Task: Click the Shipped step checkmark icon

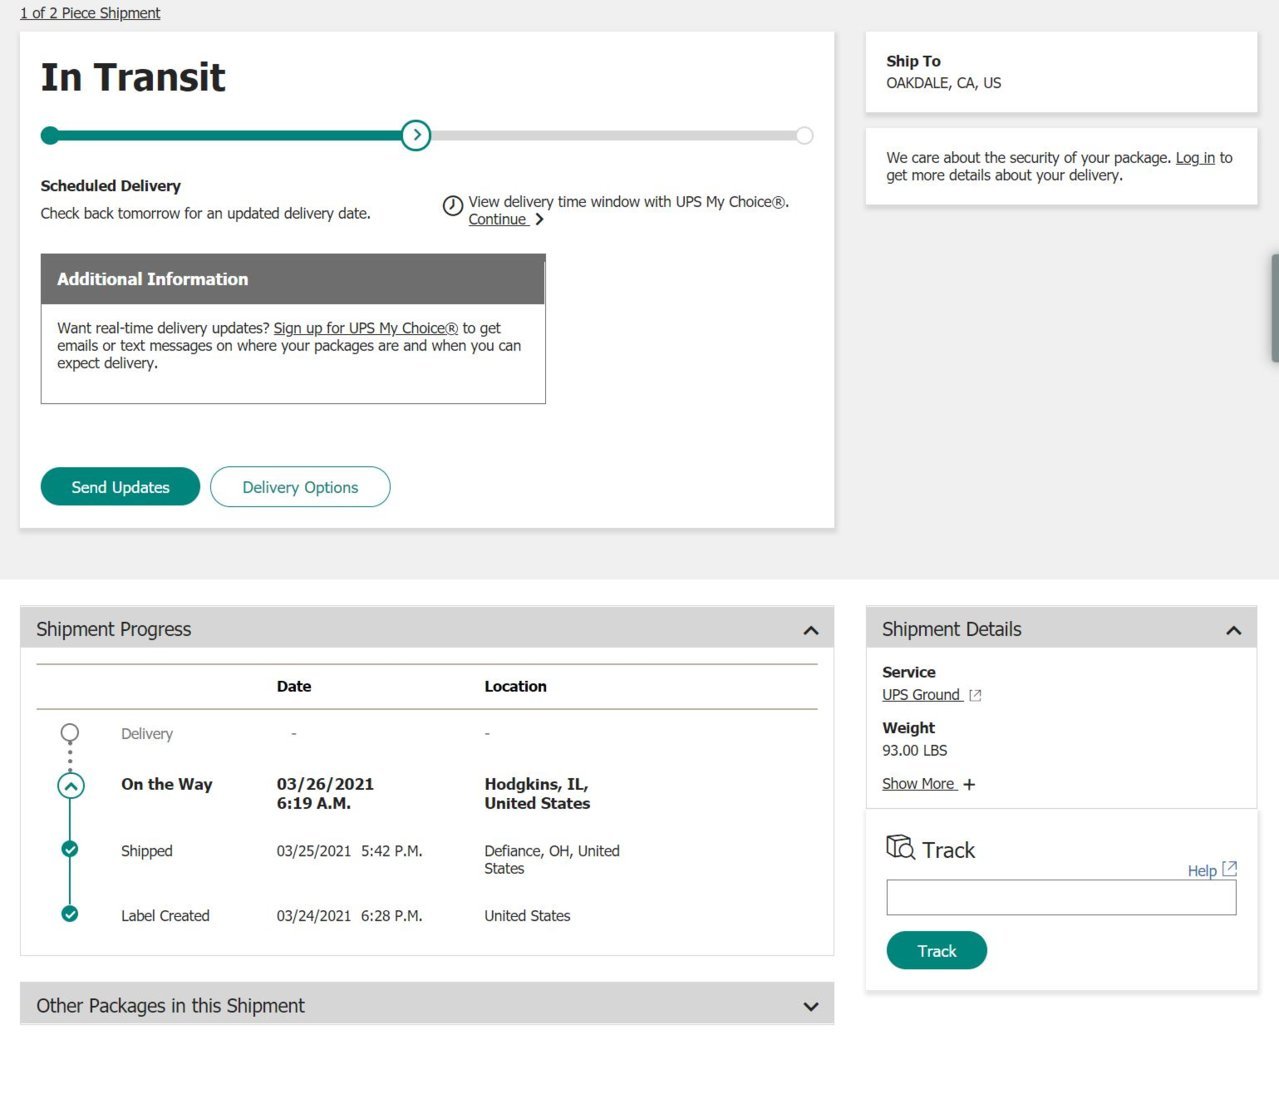Action: tap(70, 850)
